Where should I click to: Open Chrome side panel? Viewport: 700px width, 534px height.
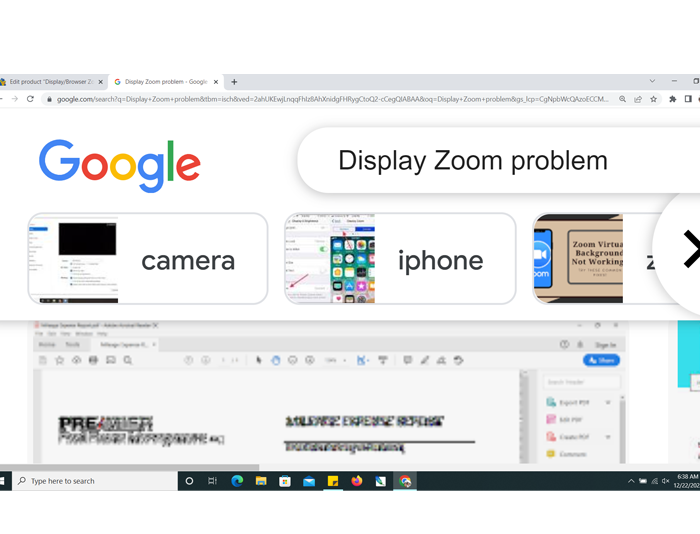tap(688, 99)
